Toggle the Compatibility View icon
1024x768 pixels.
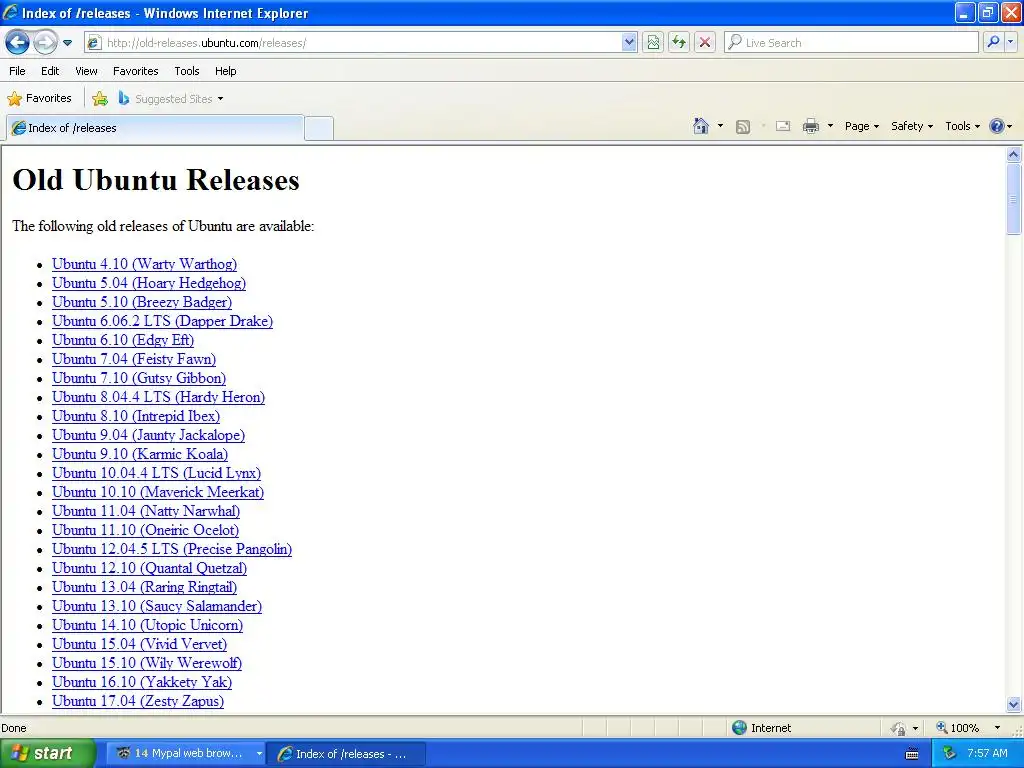(652, 43)
